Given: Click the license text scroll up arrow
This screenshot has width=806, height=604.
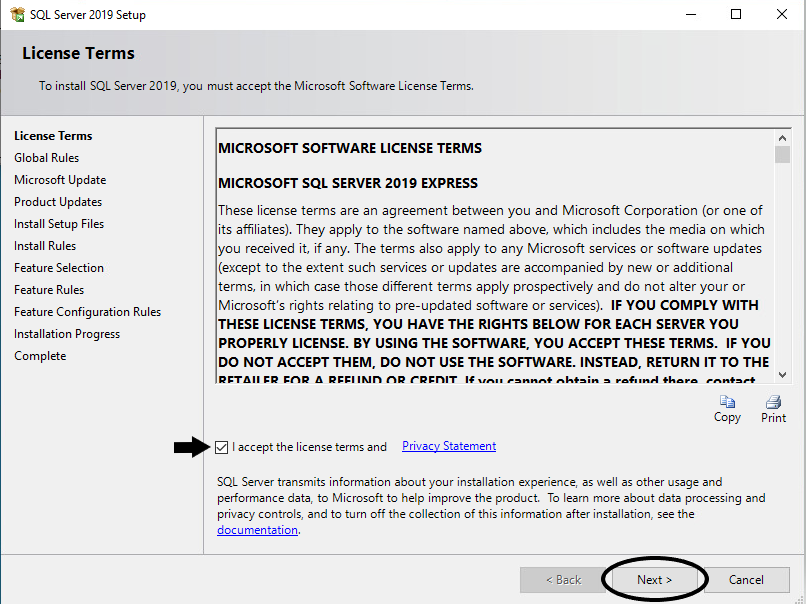Looking at the screenshot, I should click(x=782, y=138).
